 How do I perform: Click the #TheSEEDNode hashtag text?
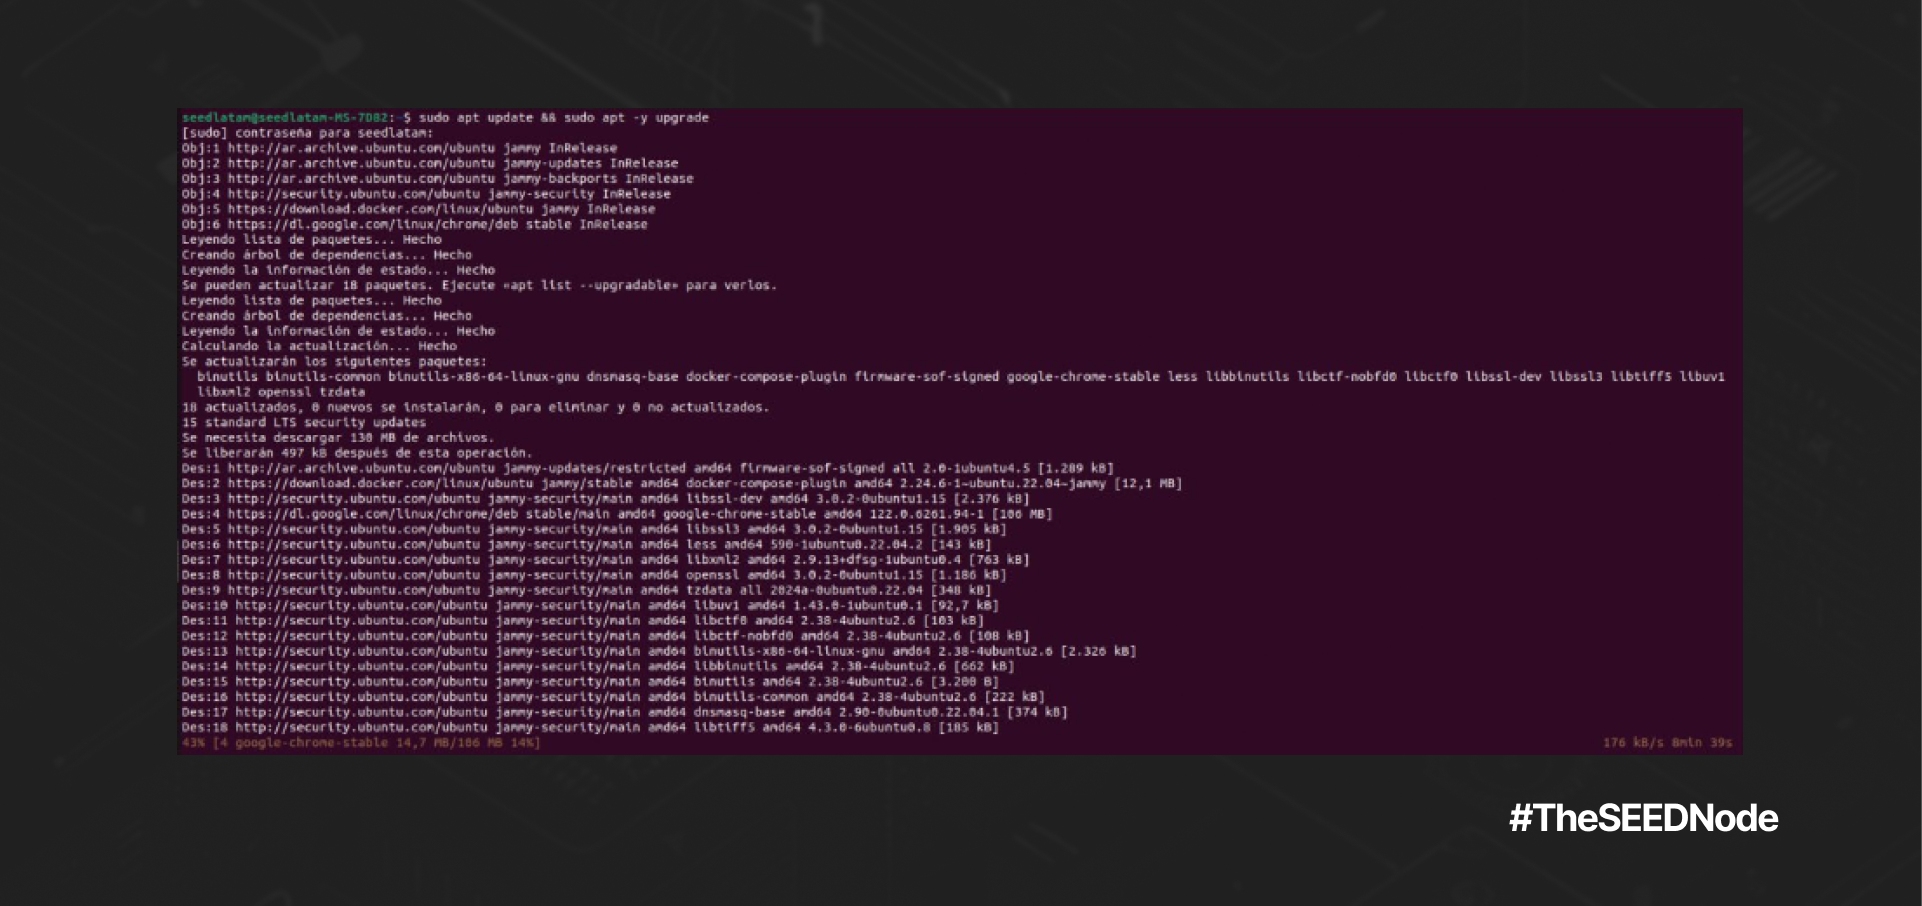coord(1643,818)
